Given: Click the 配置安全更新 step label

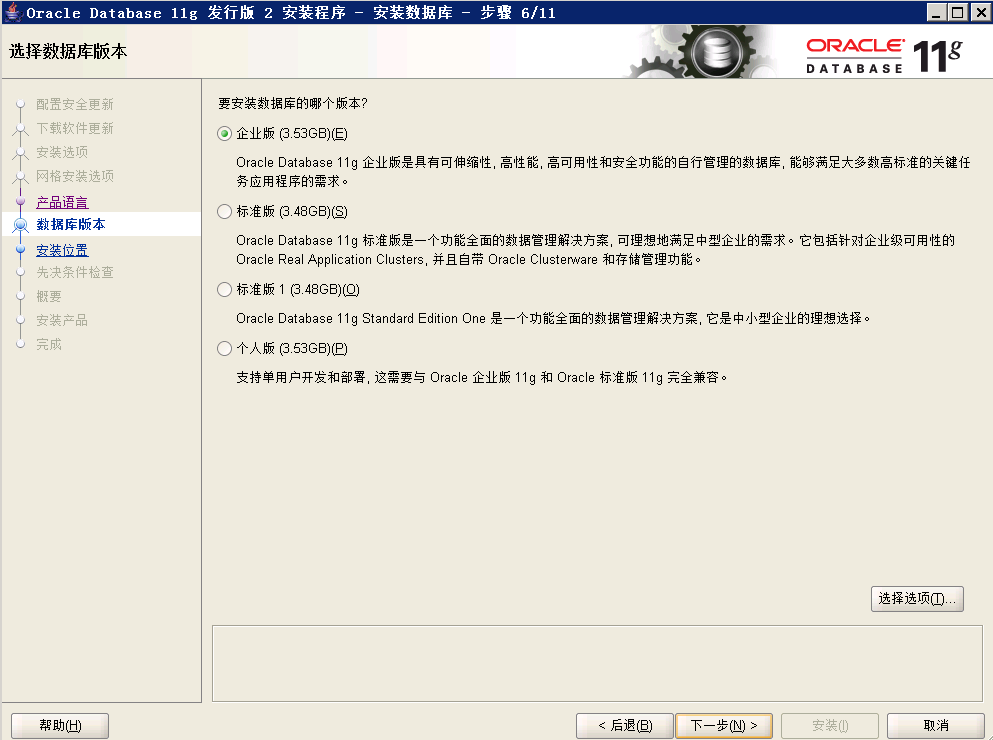Looking at the screenshot, I should 75,104.
